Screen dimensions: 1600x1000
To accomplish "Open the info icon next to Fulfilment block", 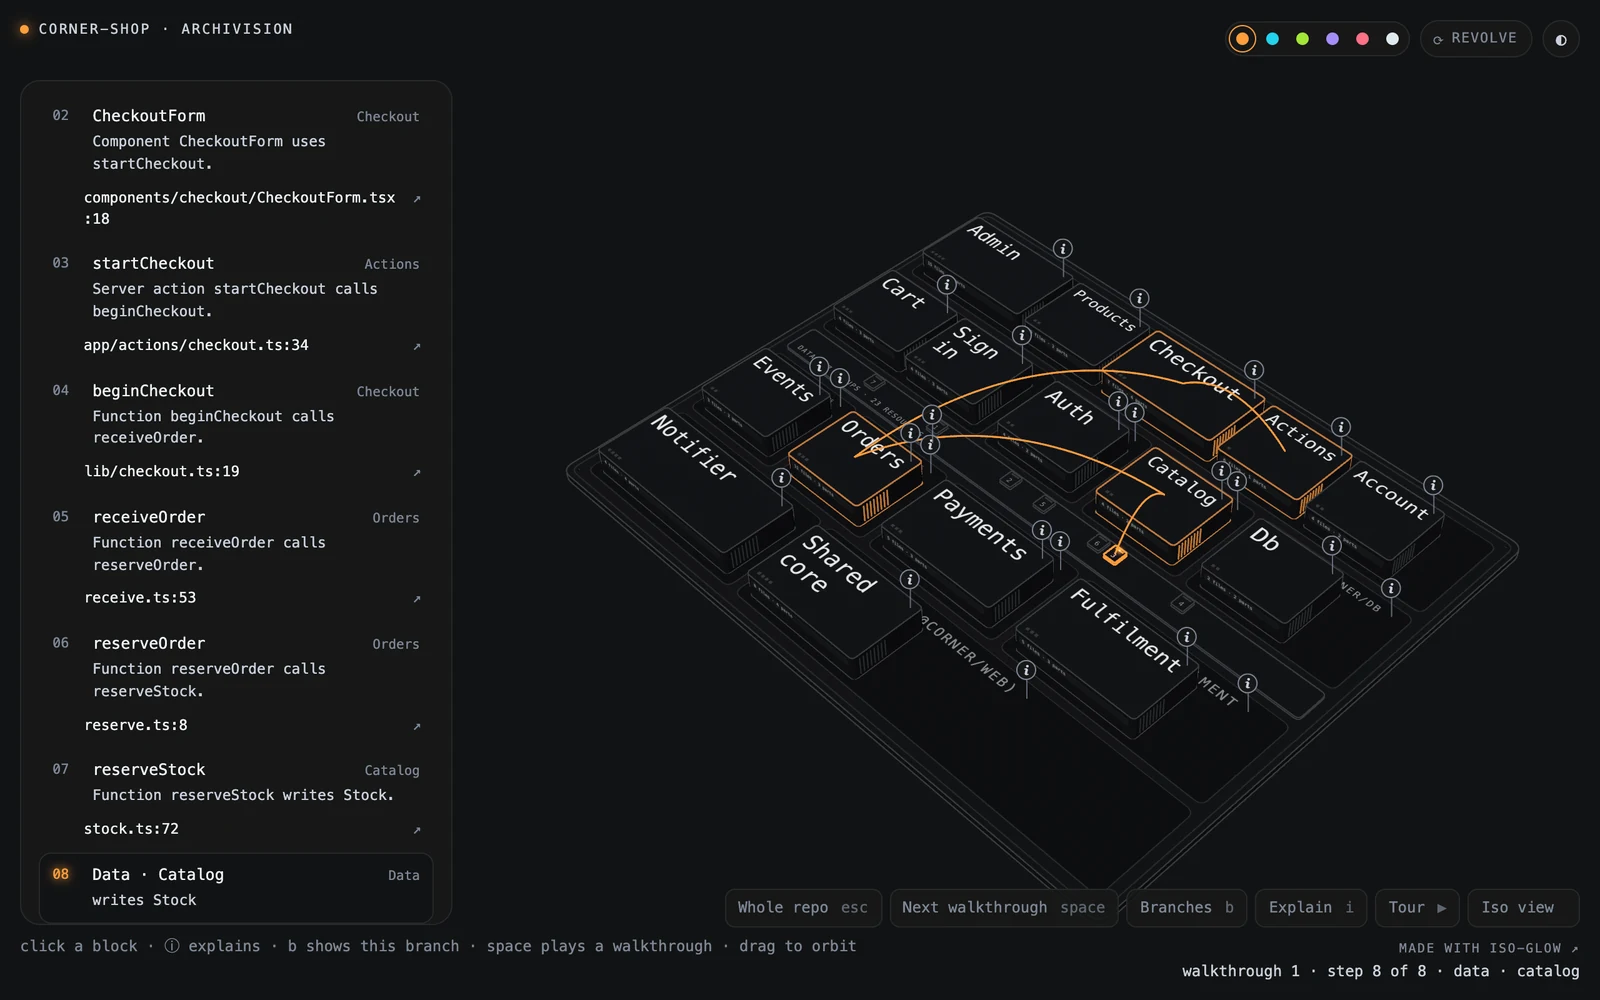I will pos(1186,637).
